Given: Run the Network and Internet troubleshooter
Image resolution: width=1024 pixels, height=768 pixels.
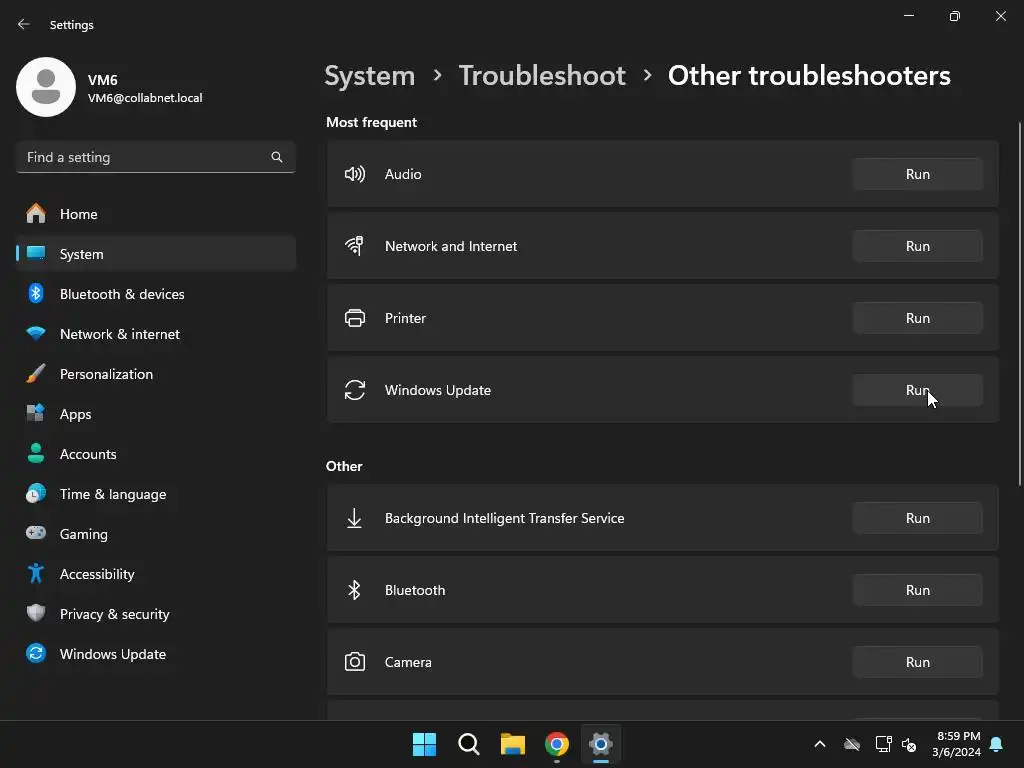Looking at the screenshot, I should click(918, 246).
